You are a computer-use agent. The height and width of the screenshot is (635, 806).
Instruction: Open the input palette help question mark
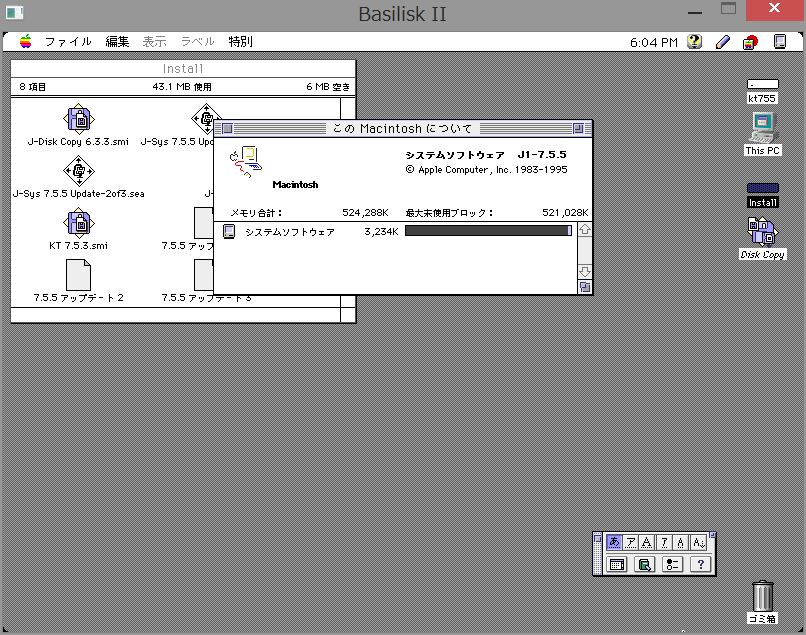(700, 564)
